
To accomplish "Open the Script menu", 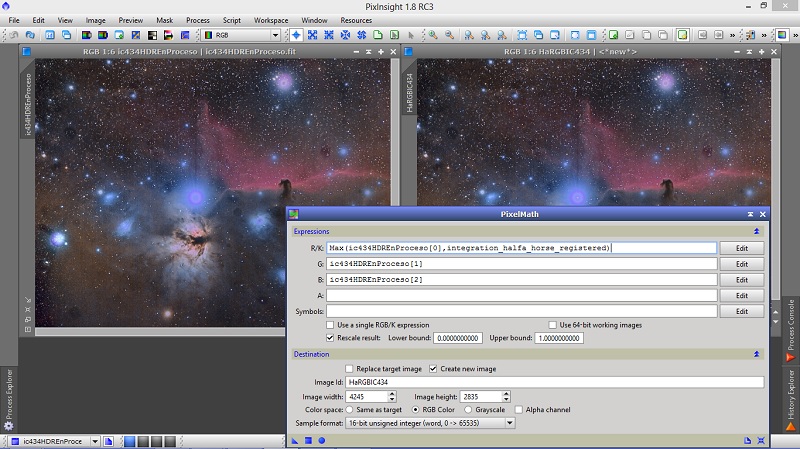I will [231, 20].
